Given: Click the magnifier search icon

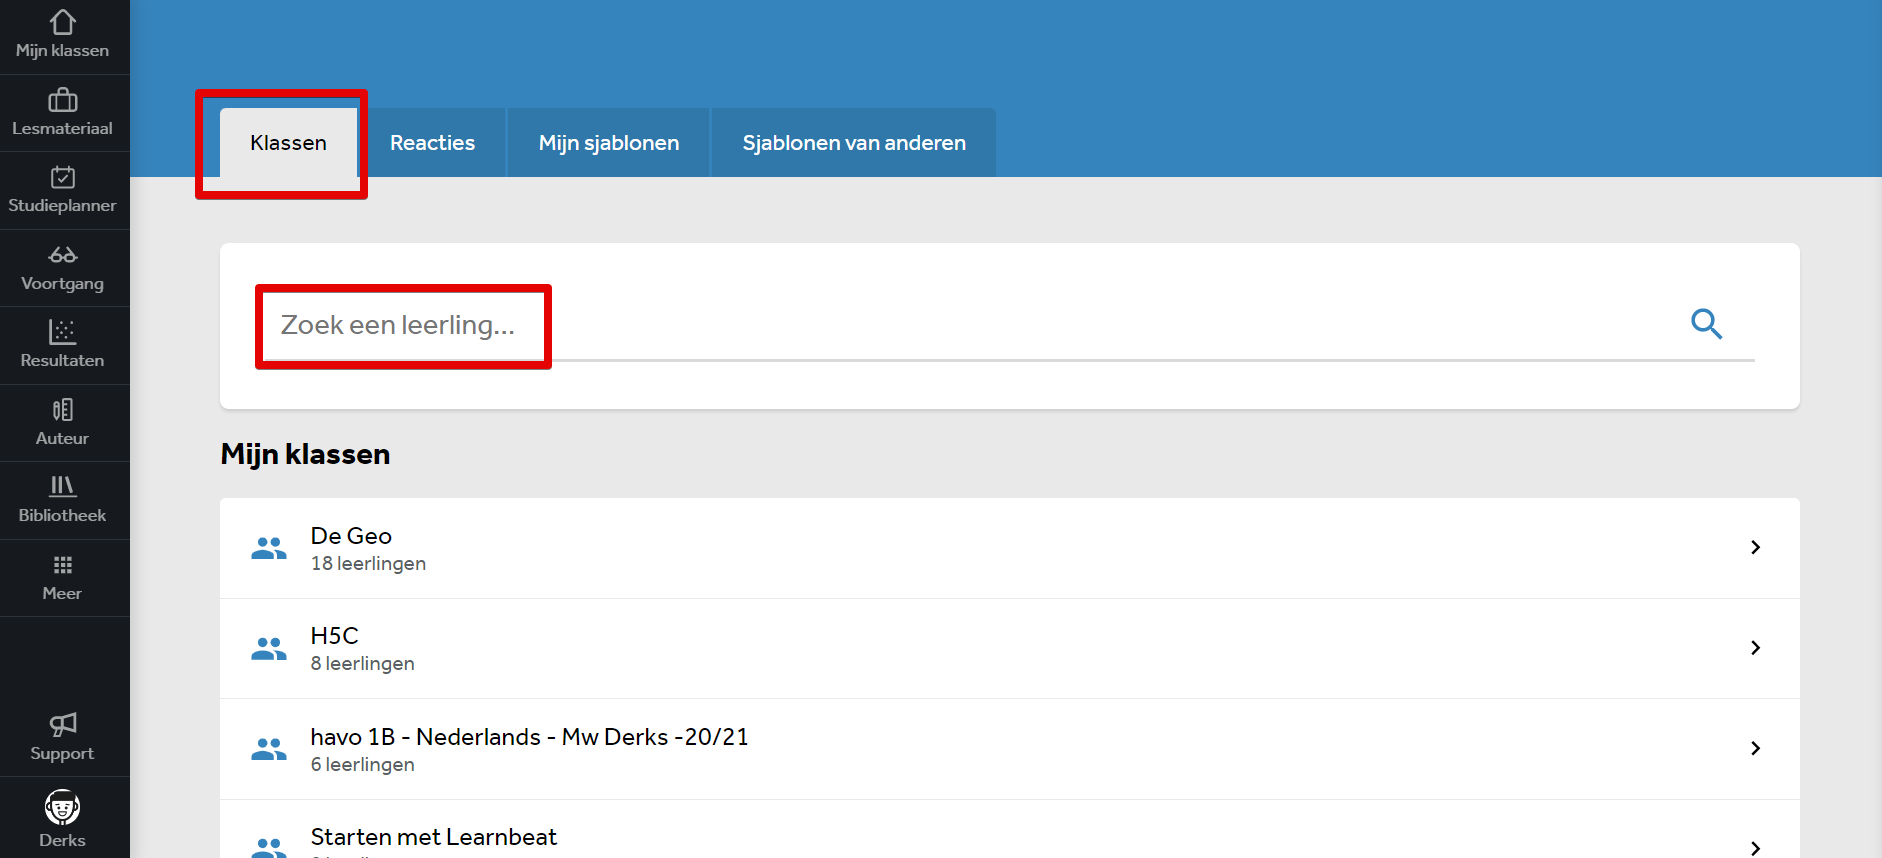Looking at the screenshot, I should tap(1706, 324).
